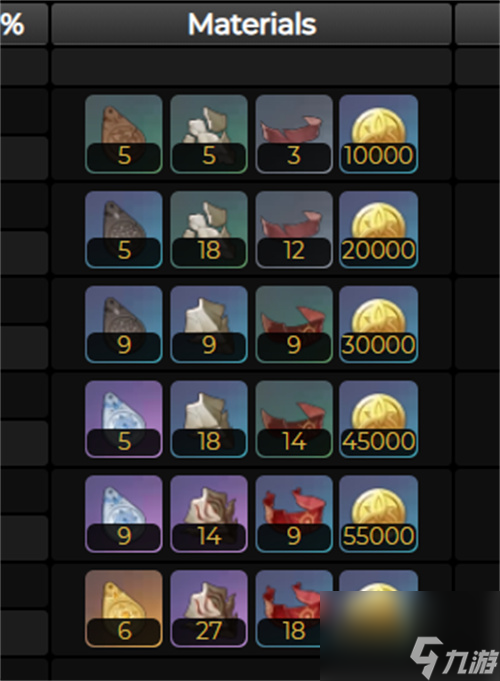Click the brown talisman icon with count 5
The width and height of the screenshot is (500, 681).
pos(124,134)
